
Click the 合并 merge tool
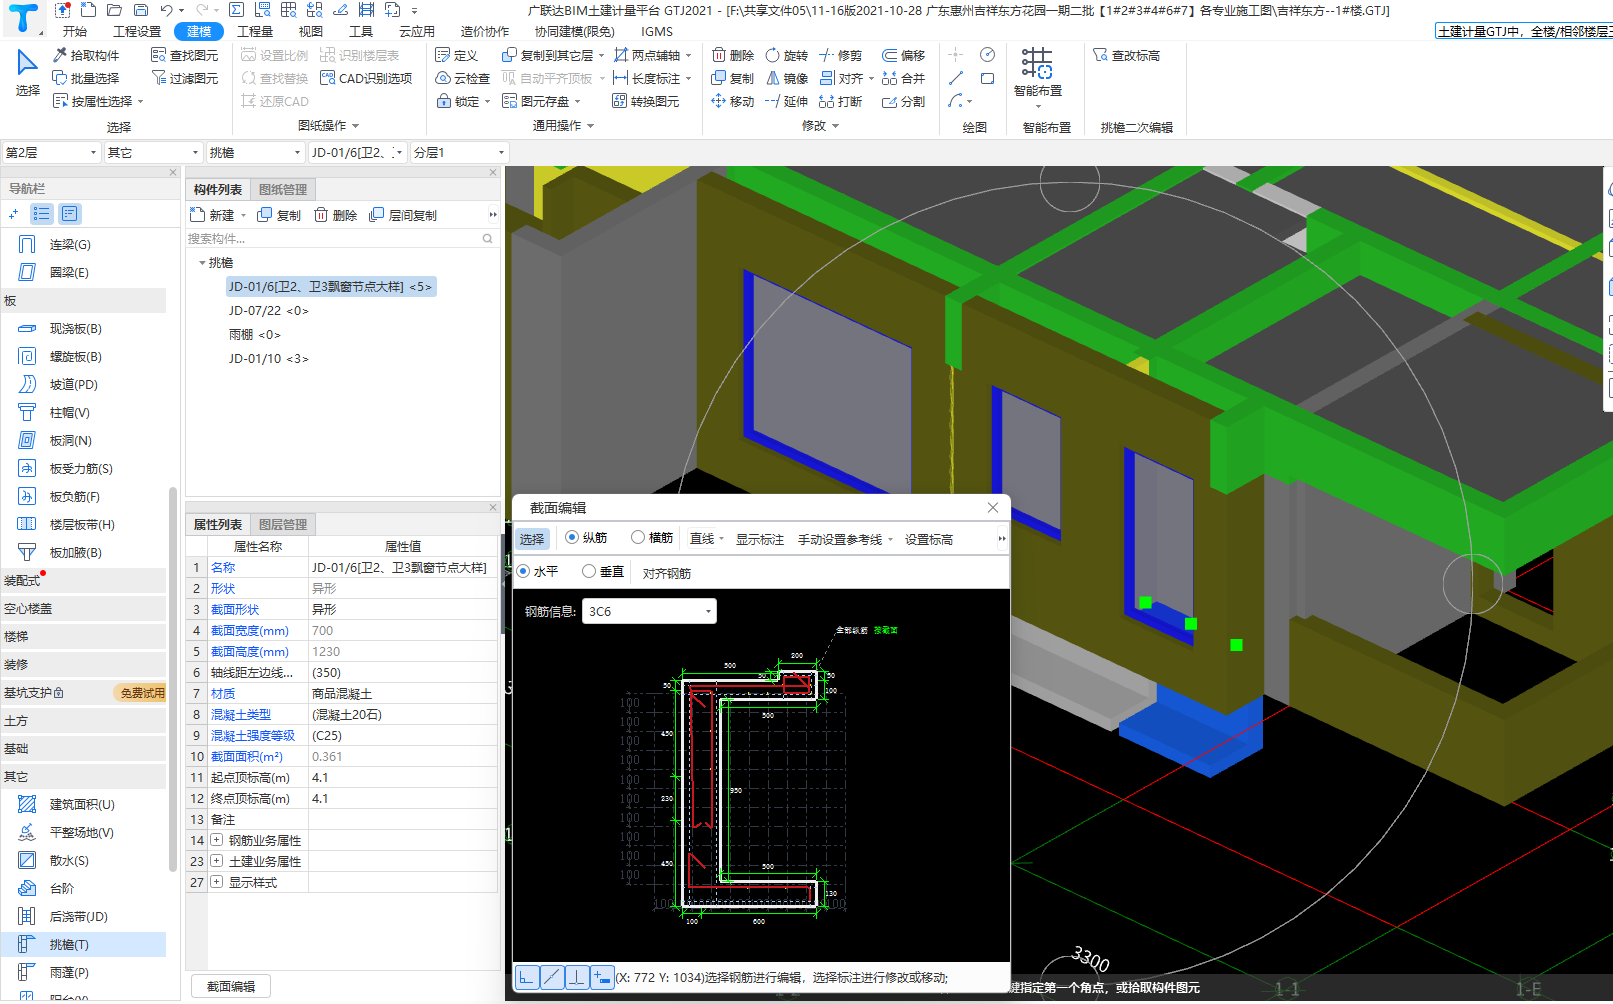[x=904, y=78]
